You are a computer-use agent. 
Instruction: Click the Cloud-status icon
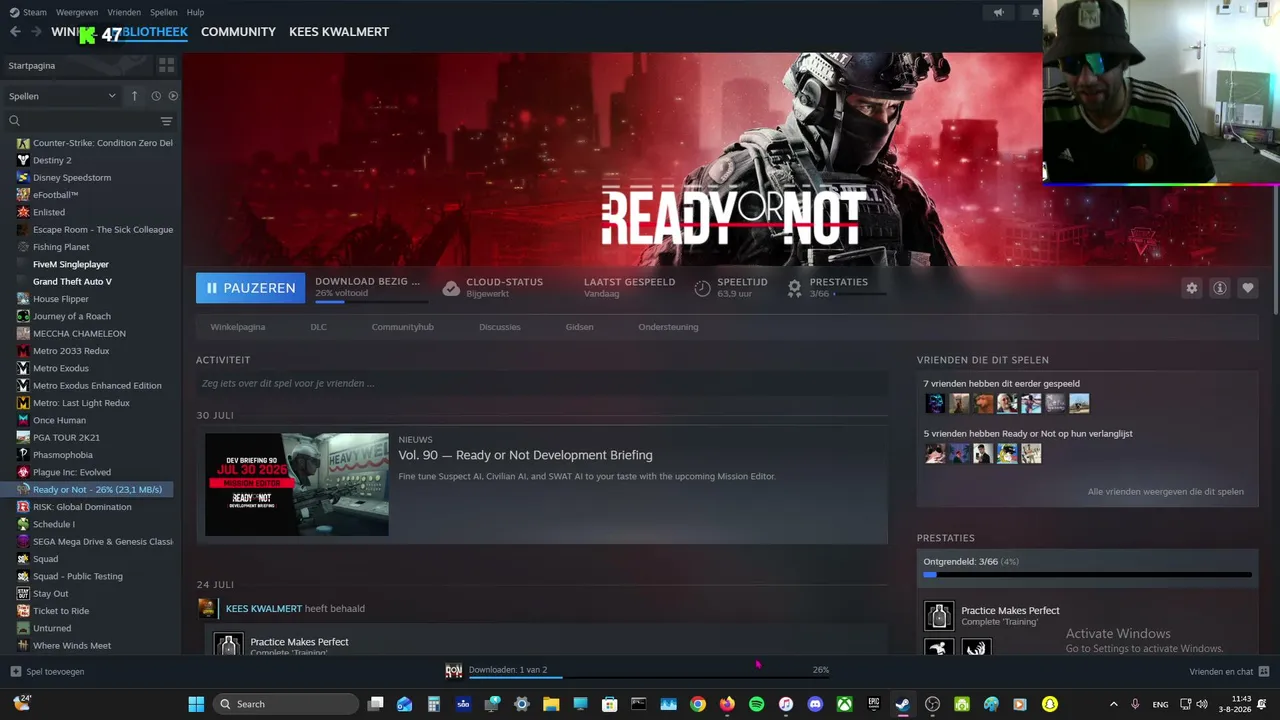click(x=451, y=288)
